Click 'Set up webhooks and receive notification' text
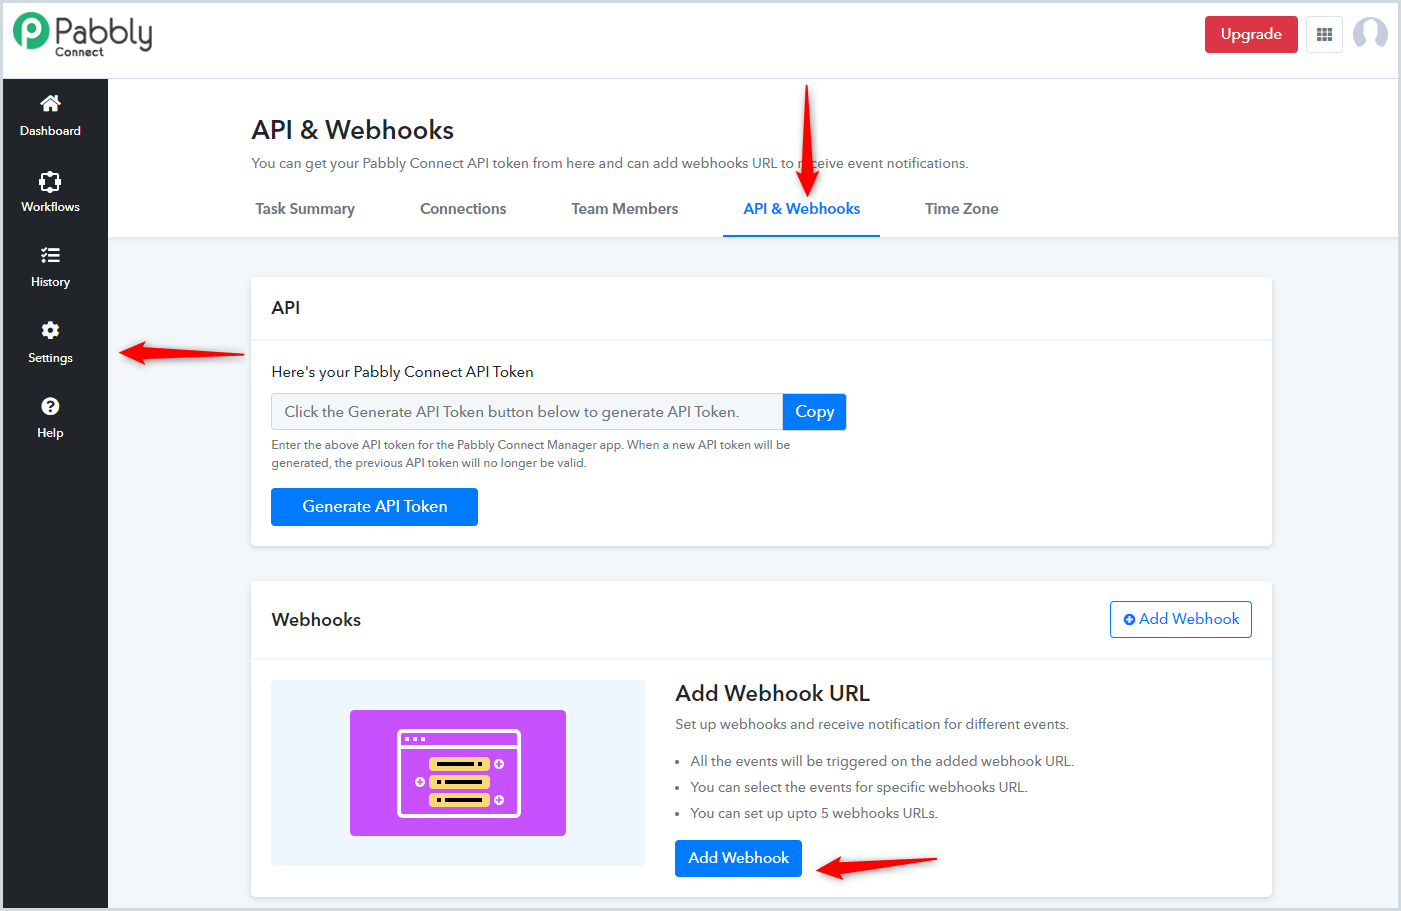The height and width of the screenshot is (911, 1401). [872, 724]
